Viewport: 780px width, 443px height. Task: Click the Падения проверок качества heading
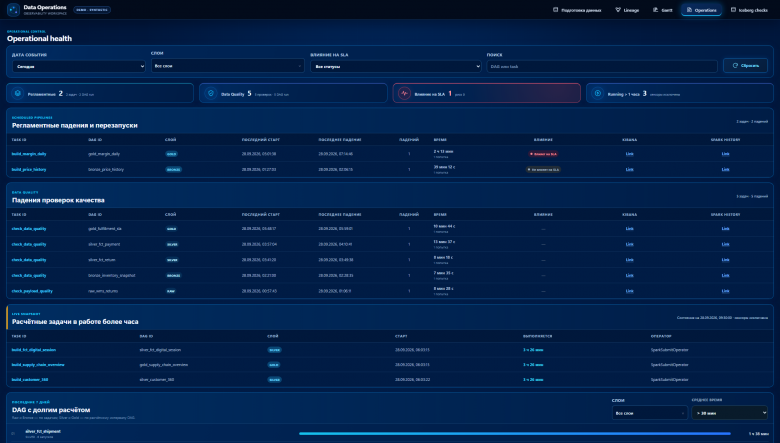[58, 200]
